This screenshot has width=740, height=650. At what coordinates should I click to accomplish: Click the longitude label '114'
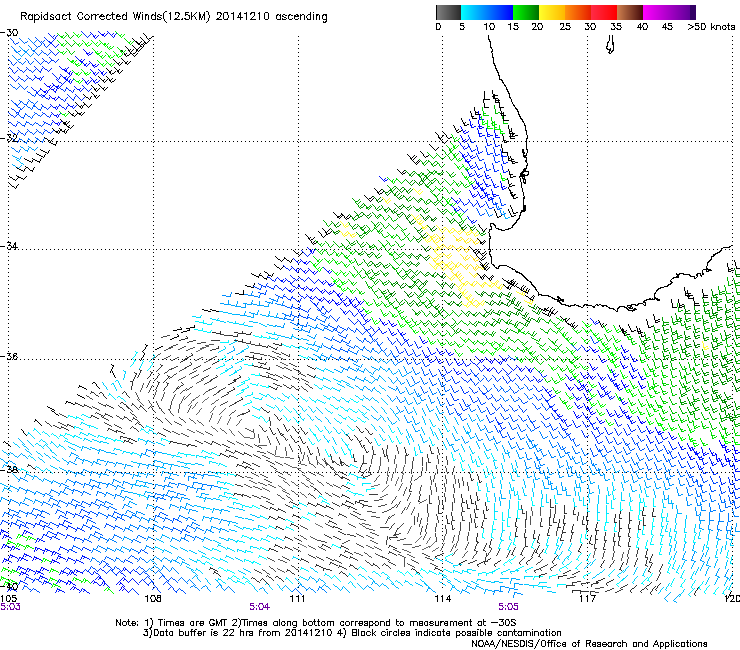[x=442, y=599]
